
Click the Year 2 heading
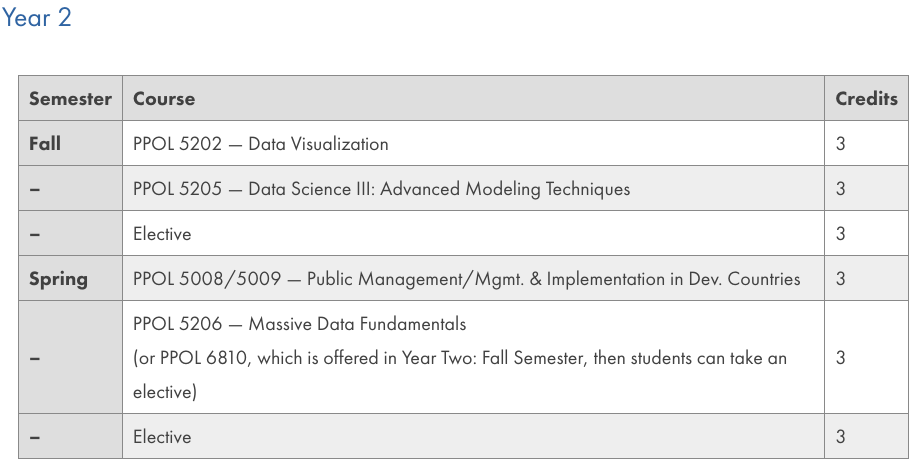36,18
